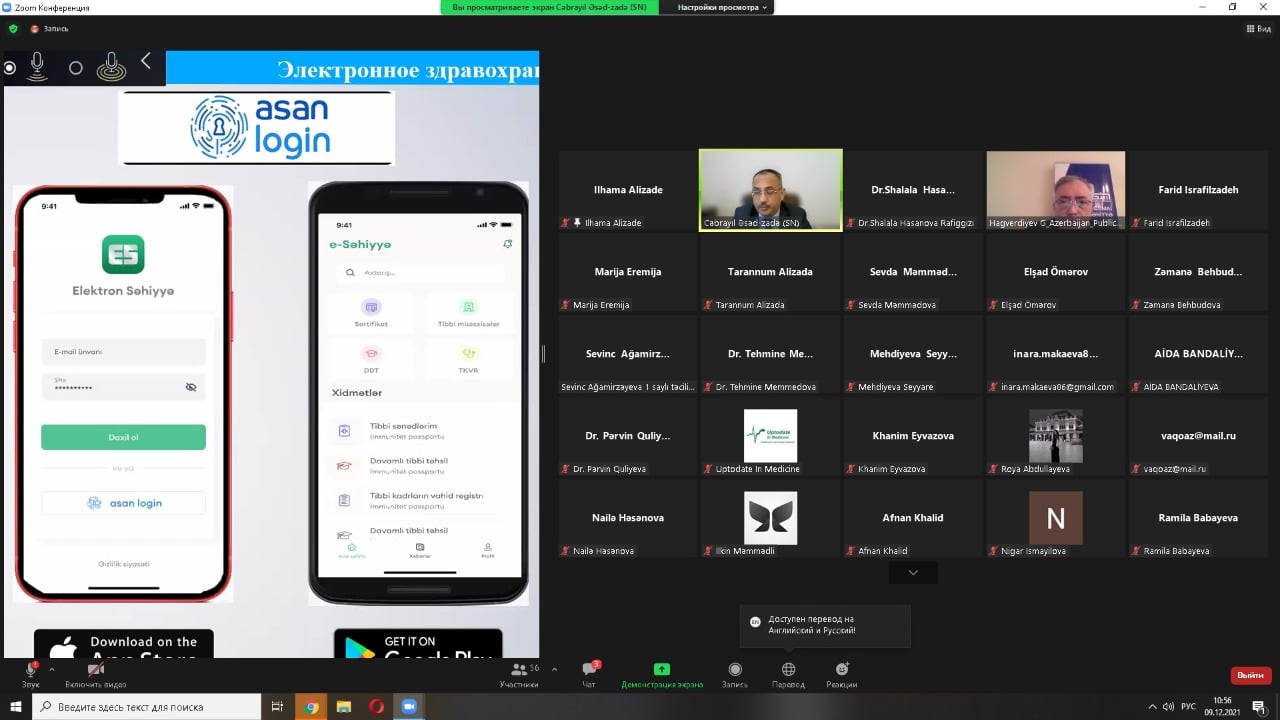Click the Khanim Eyvazova tile
1280x720 pixels.
click(913, 436)
